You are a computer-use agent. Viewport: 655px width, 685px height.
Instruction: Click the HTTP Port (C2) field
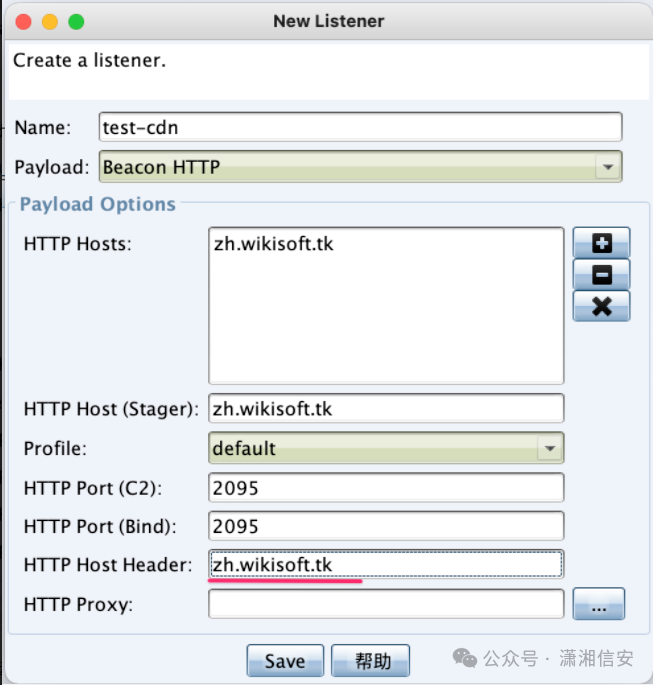[385, 487]
